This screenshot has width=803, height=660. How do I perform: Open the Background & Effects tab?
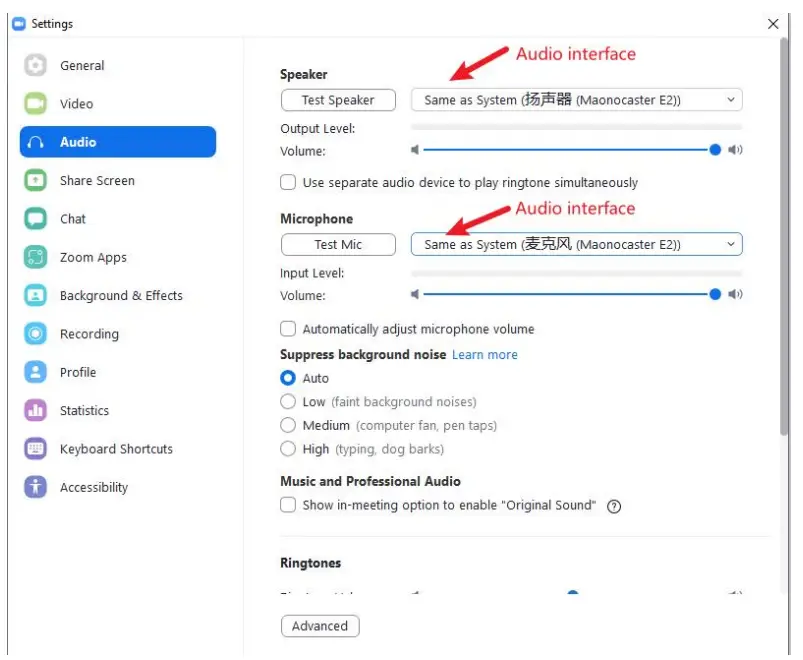[x=121, y=296]
